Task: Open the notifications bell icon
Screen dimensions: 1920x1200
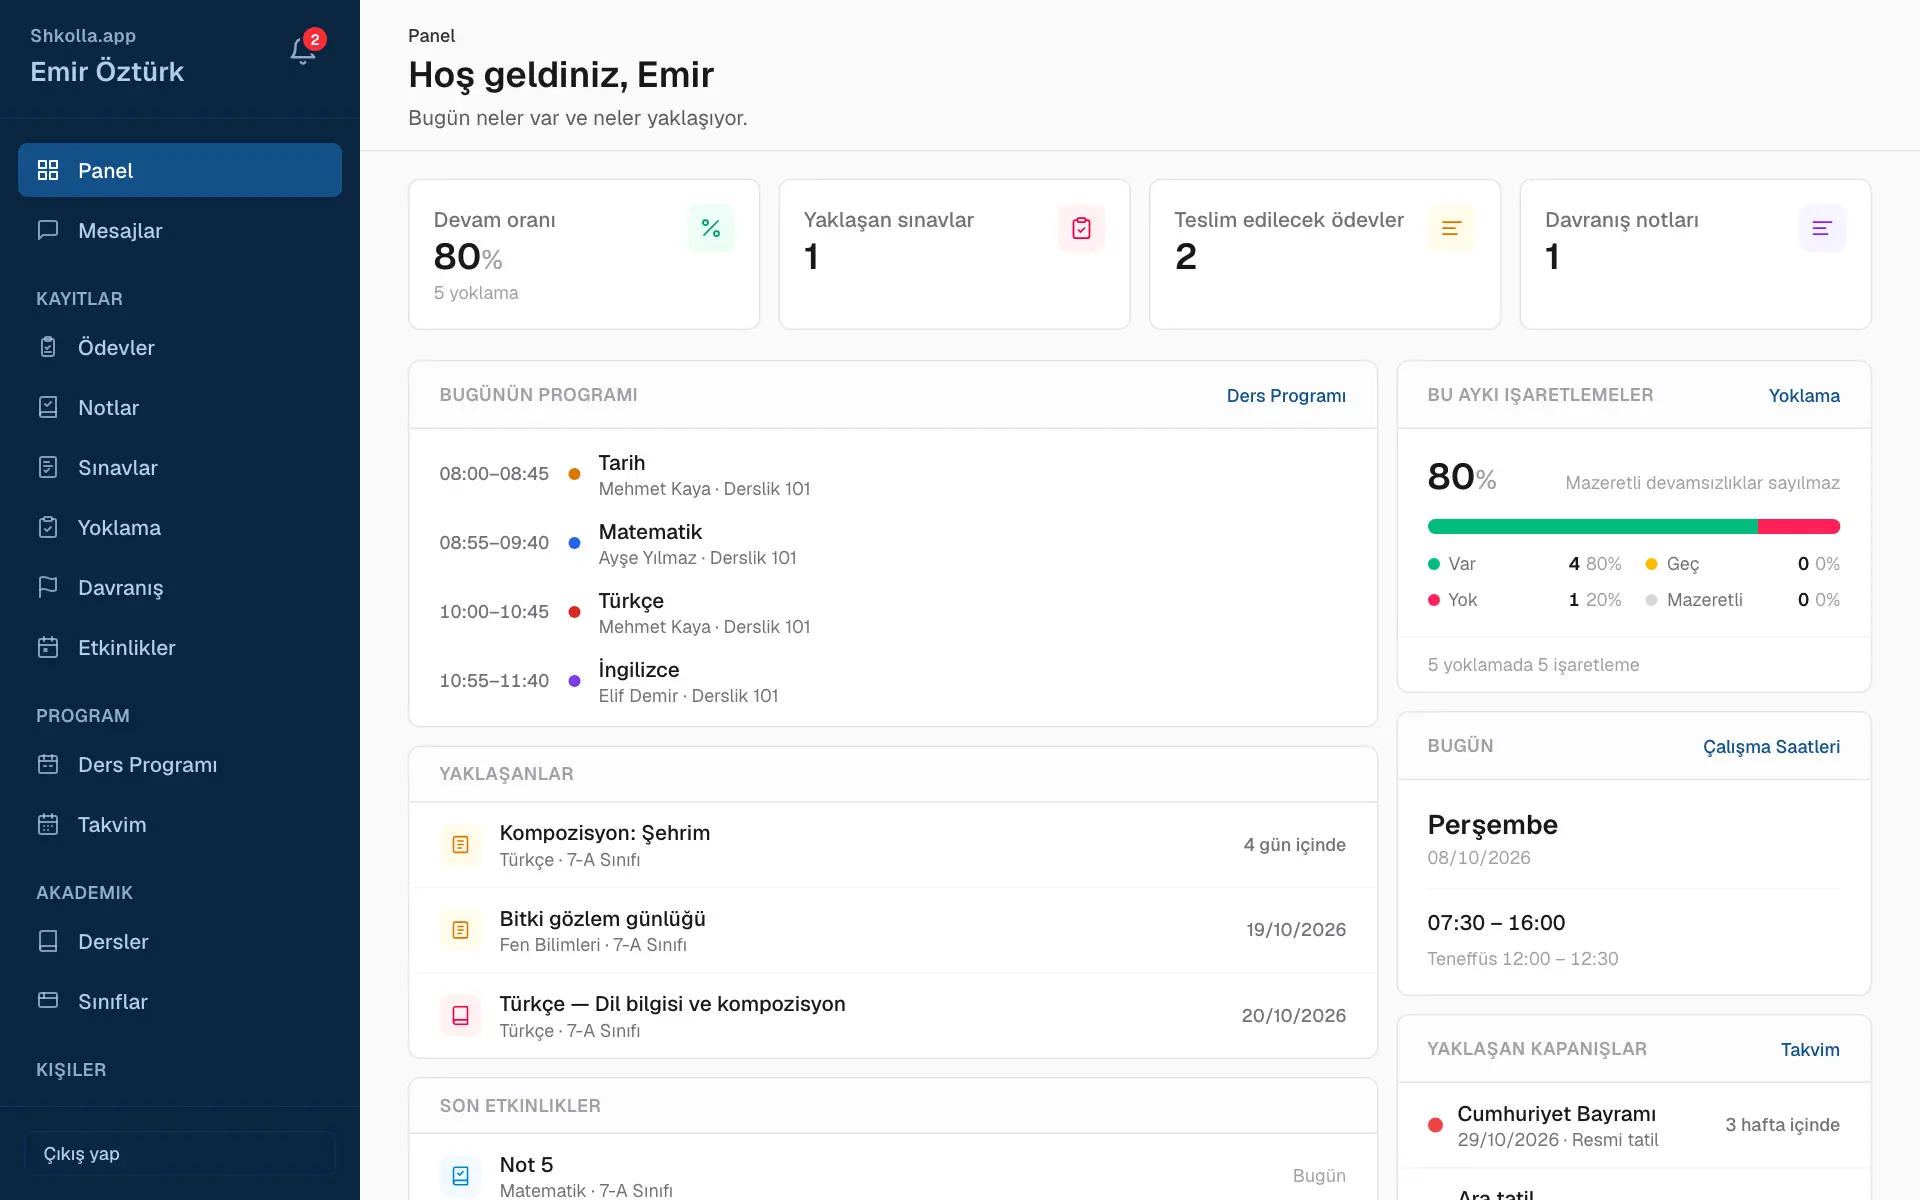Action: (303, 51)
